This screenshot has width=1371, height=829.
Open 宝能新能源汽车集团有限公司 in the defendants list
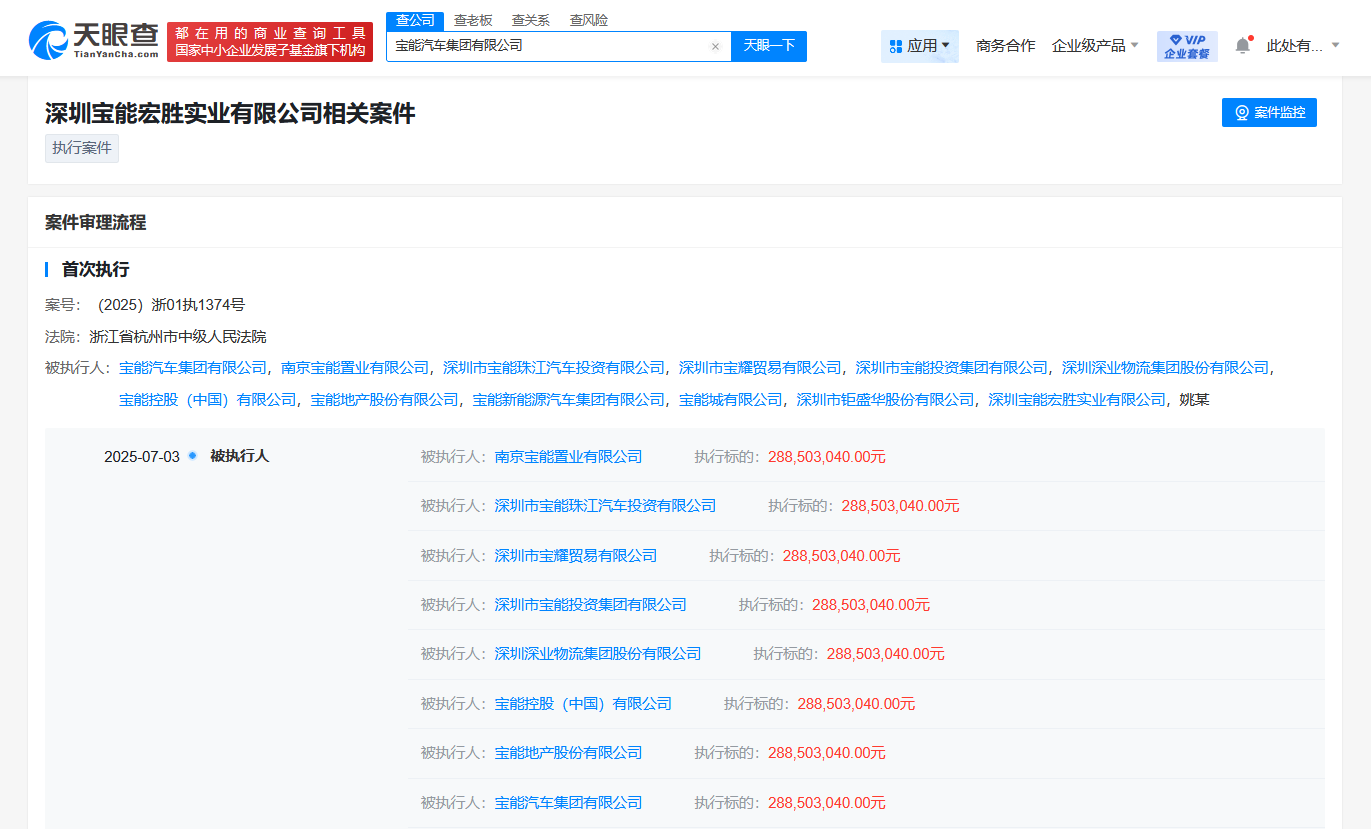click(x=568, y=400)
